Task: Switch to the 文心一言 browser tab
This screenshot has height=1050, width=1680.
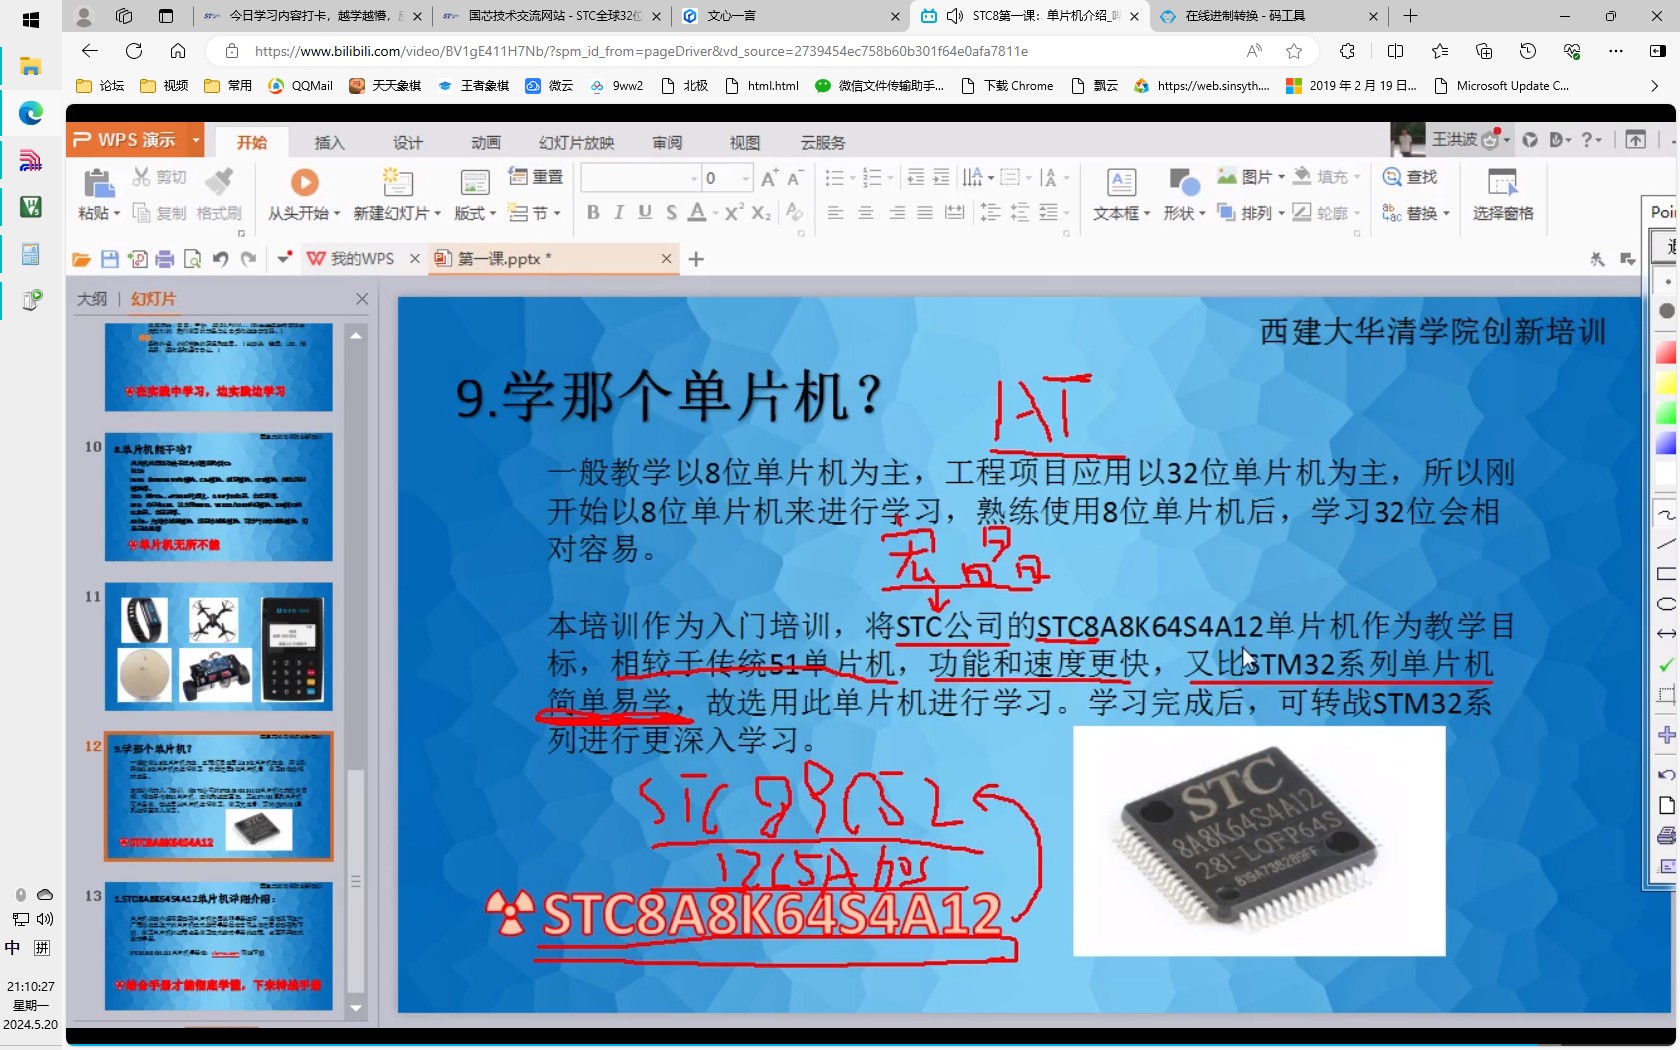Action: pos(790,16)
